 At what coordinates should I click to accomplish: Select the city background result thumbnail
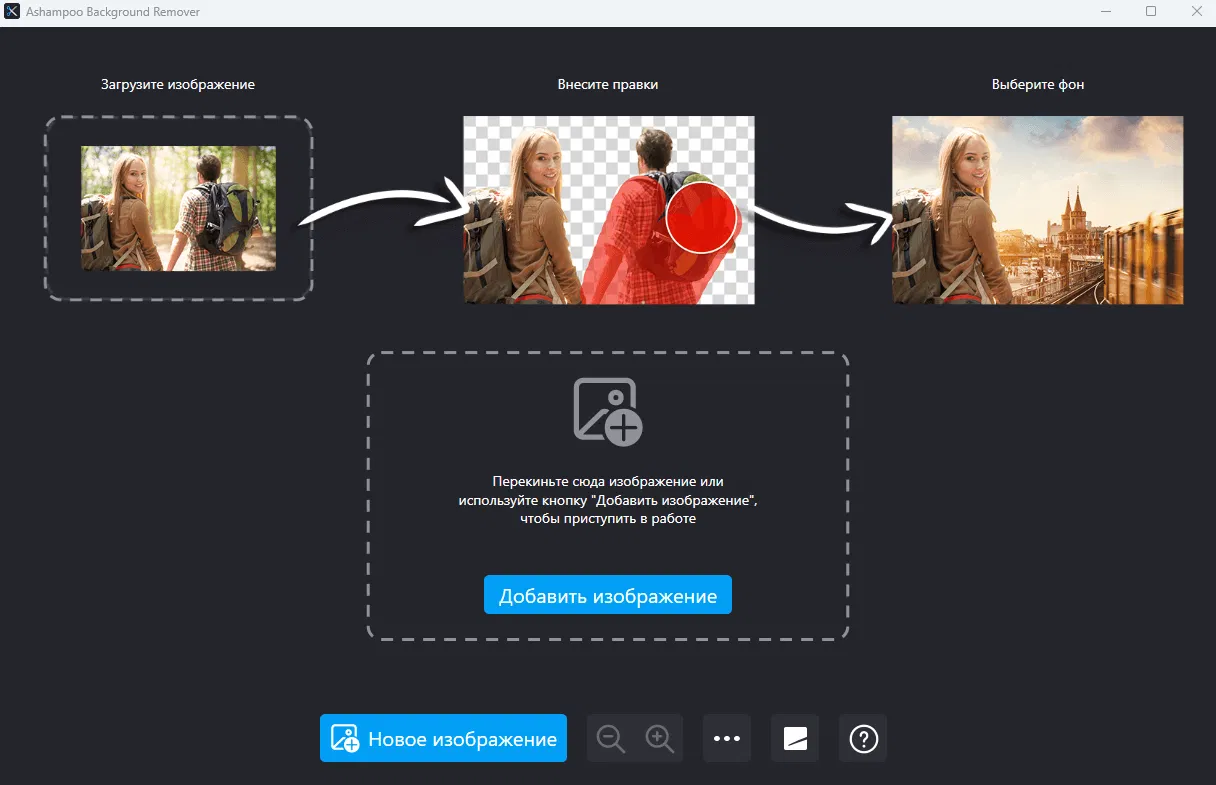1037,210
